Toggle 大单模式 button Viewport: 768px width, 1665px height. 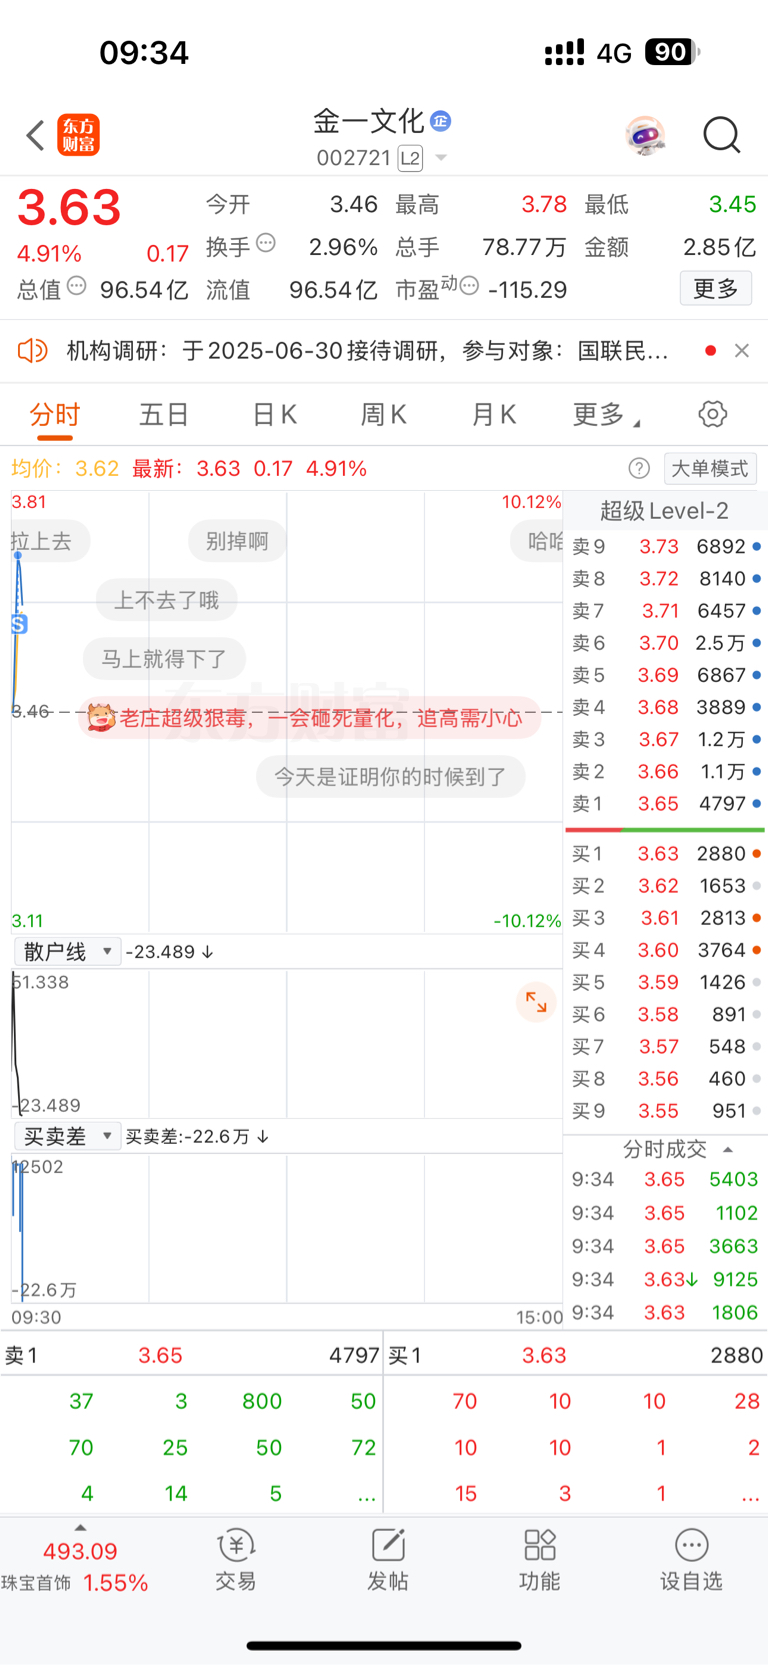709,468
